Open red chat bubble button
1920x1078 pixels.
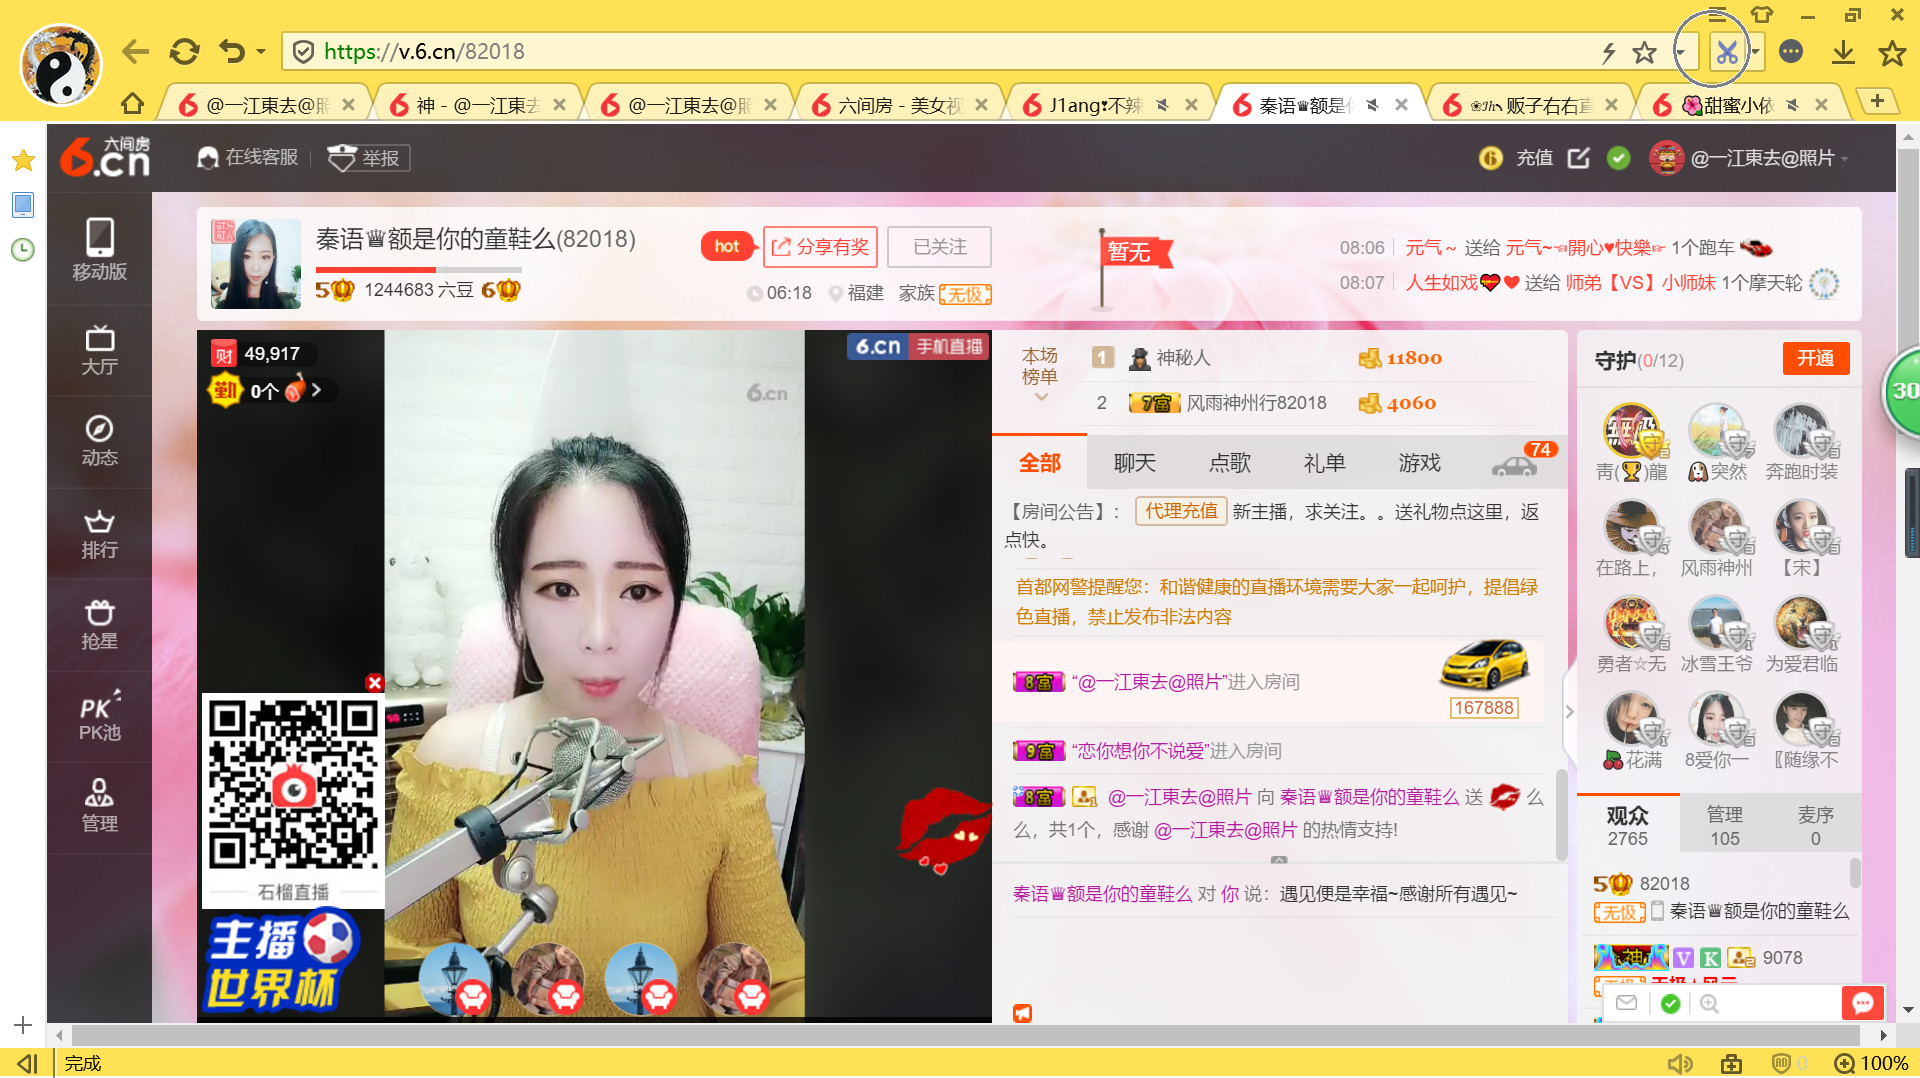pyautogui.click(x=1862, y=1003)
